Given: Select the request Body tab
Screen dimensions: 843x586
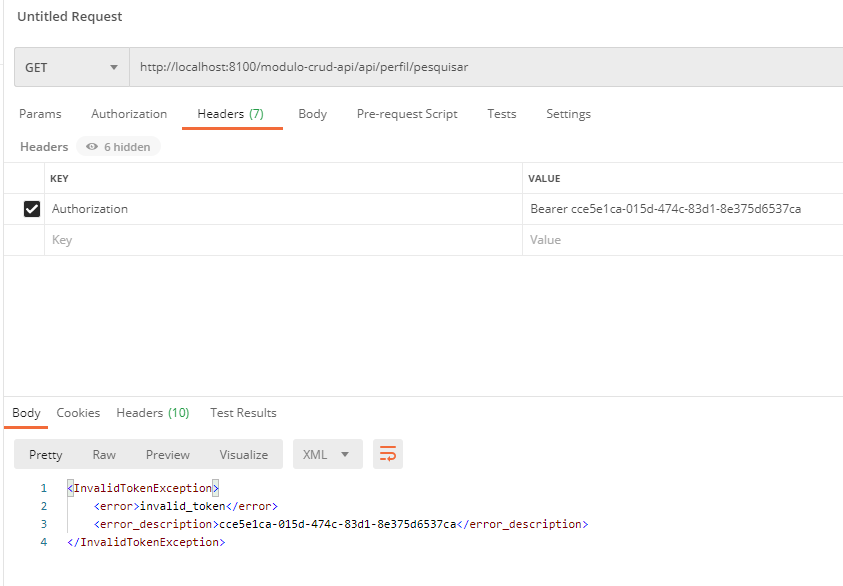Looking at the screenshot, I should [x=312, y=114].
